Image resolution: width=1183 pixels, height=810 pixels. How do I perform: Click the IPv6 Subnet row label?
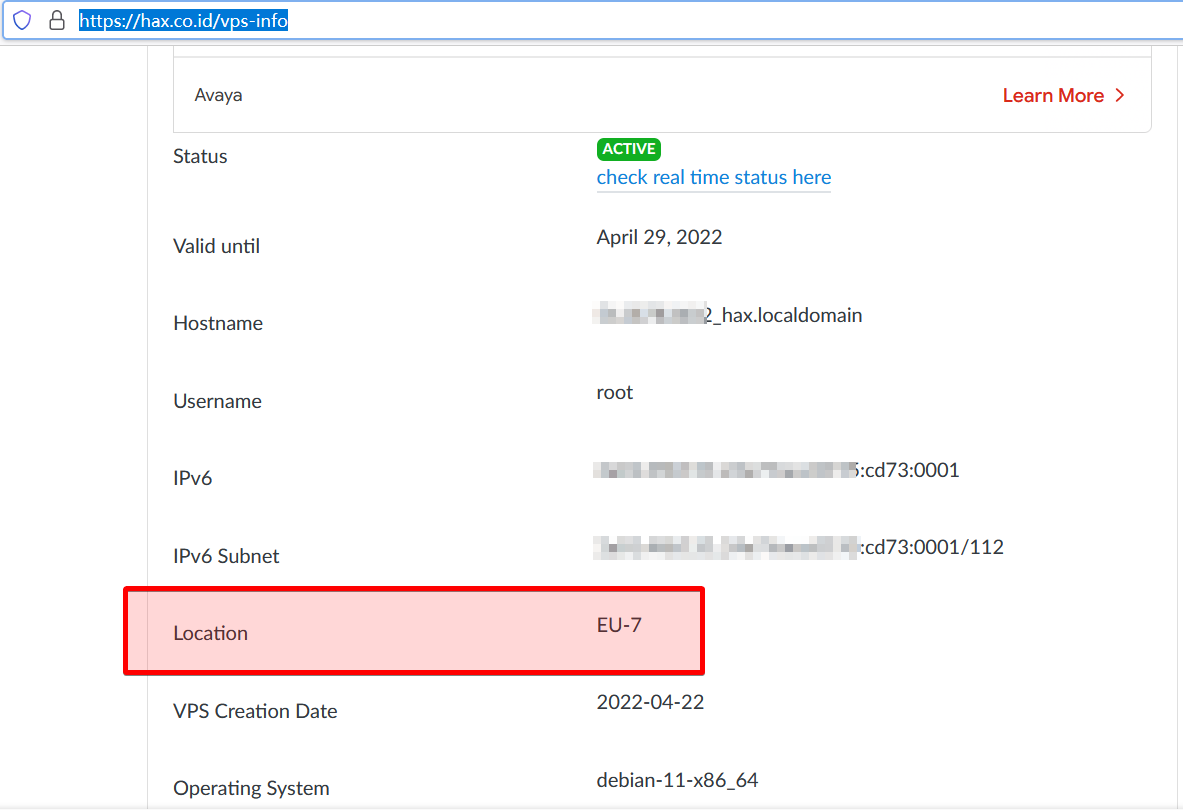pos(226,556)
